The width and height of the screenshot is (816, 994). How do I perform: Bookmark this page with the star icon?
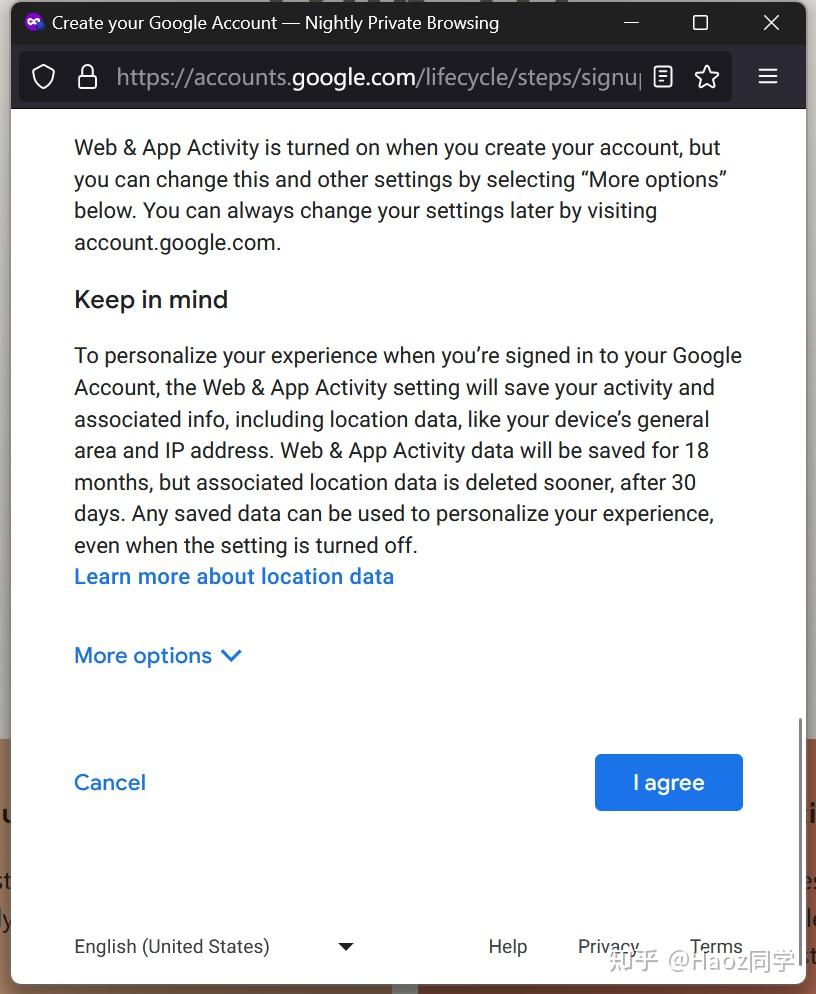(x=707, y=77)
